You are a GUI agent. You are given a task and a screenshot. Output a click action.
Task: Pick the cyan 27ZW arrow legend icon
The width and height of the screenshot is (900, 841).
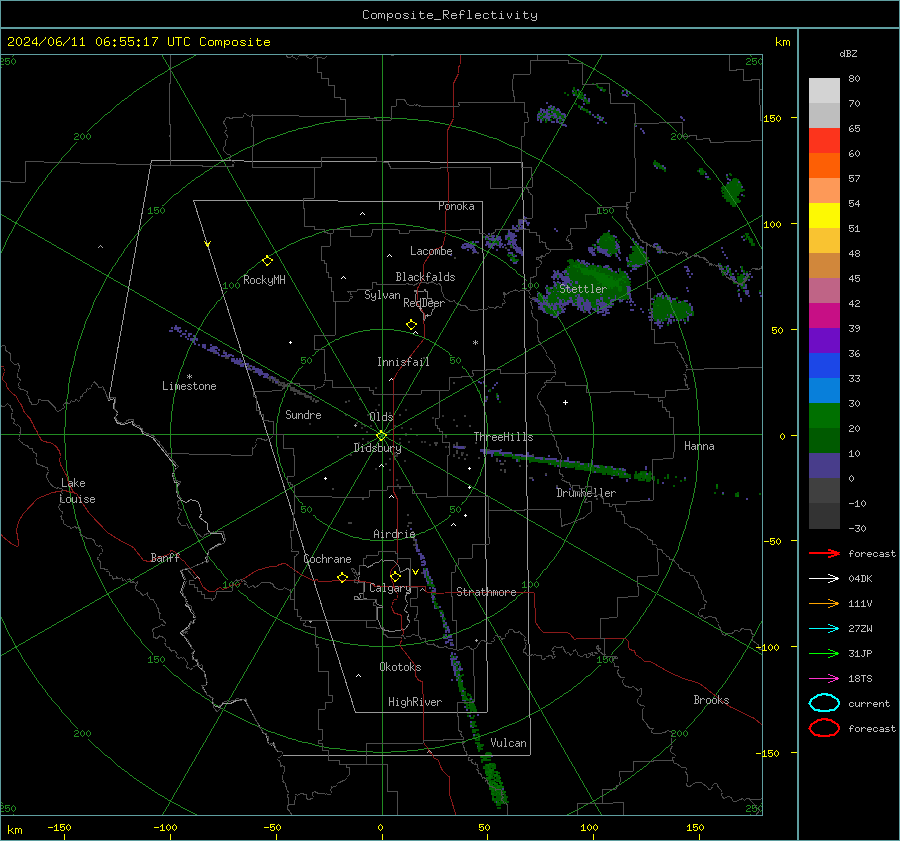(x=824, y=629)
